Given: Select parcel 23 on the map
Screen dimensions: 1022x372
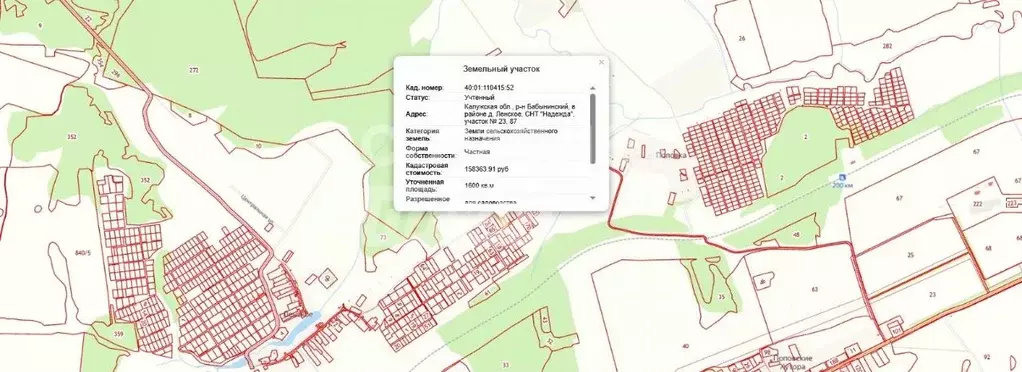Looking at the screenshot, I should tap(932, 295).
